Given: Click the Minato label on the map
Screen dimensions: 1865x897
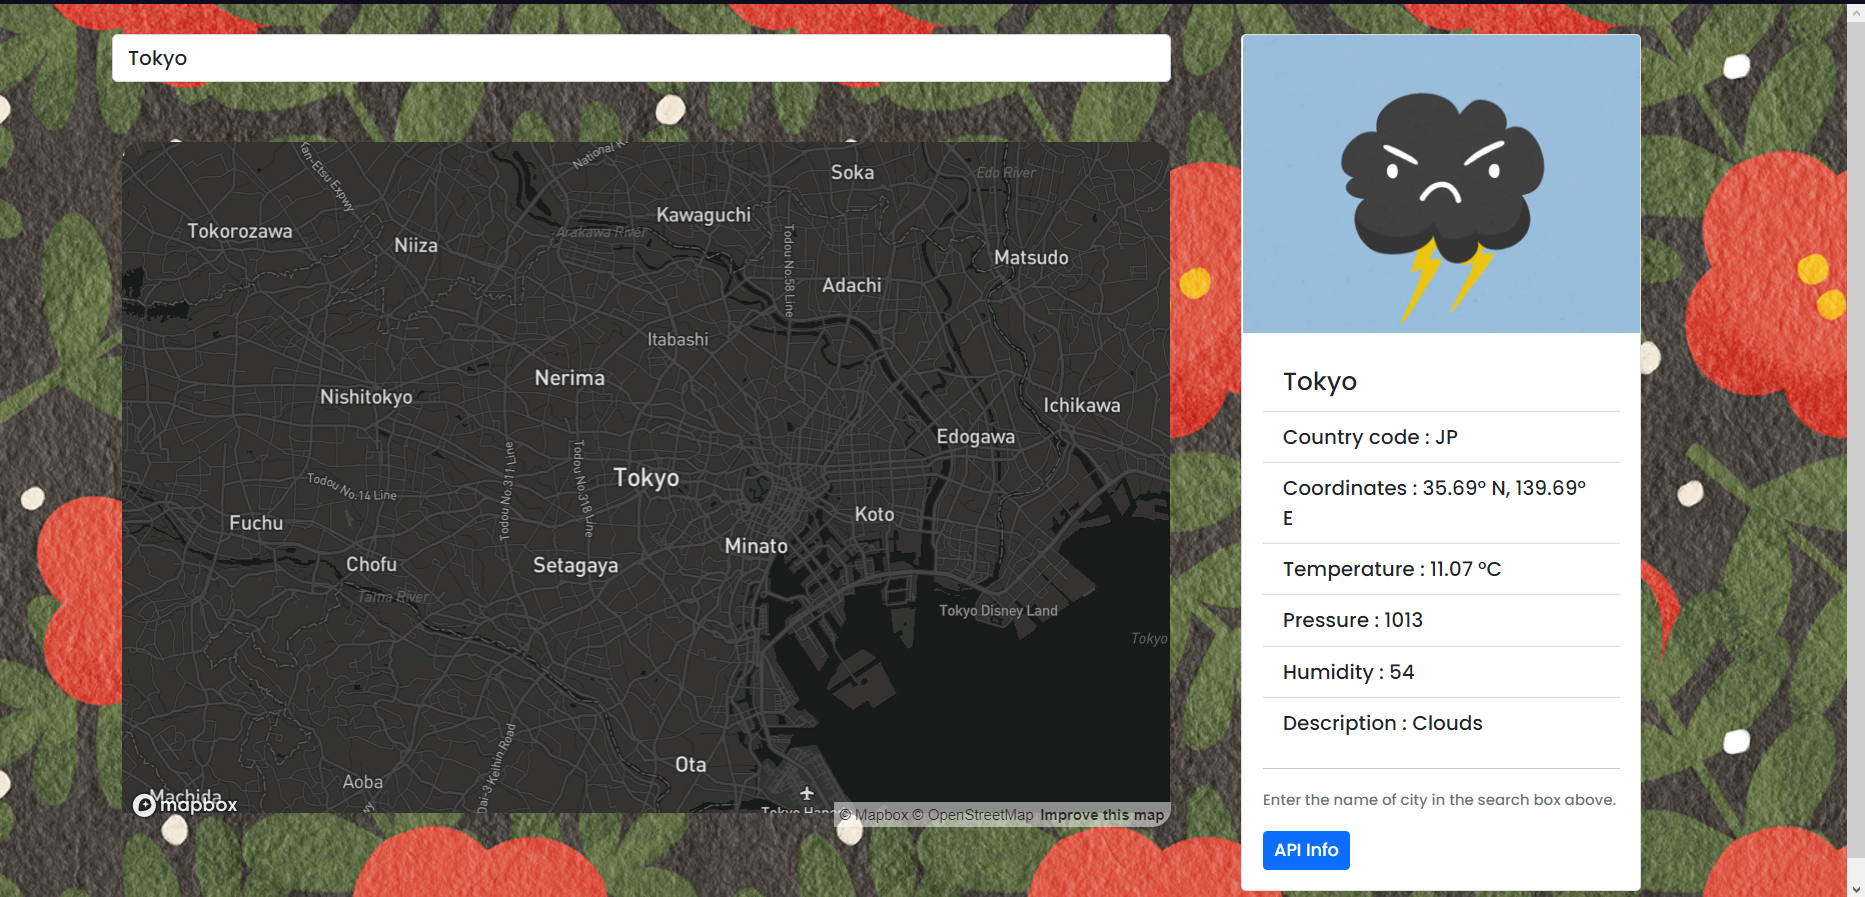Looking at the screenshot, I should tap(756, 546).
